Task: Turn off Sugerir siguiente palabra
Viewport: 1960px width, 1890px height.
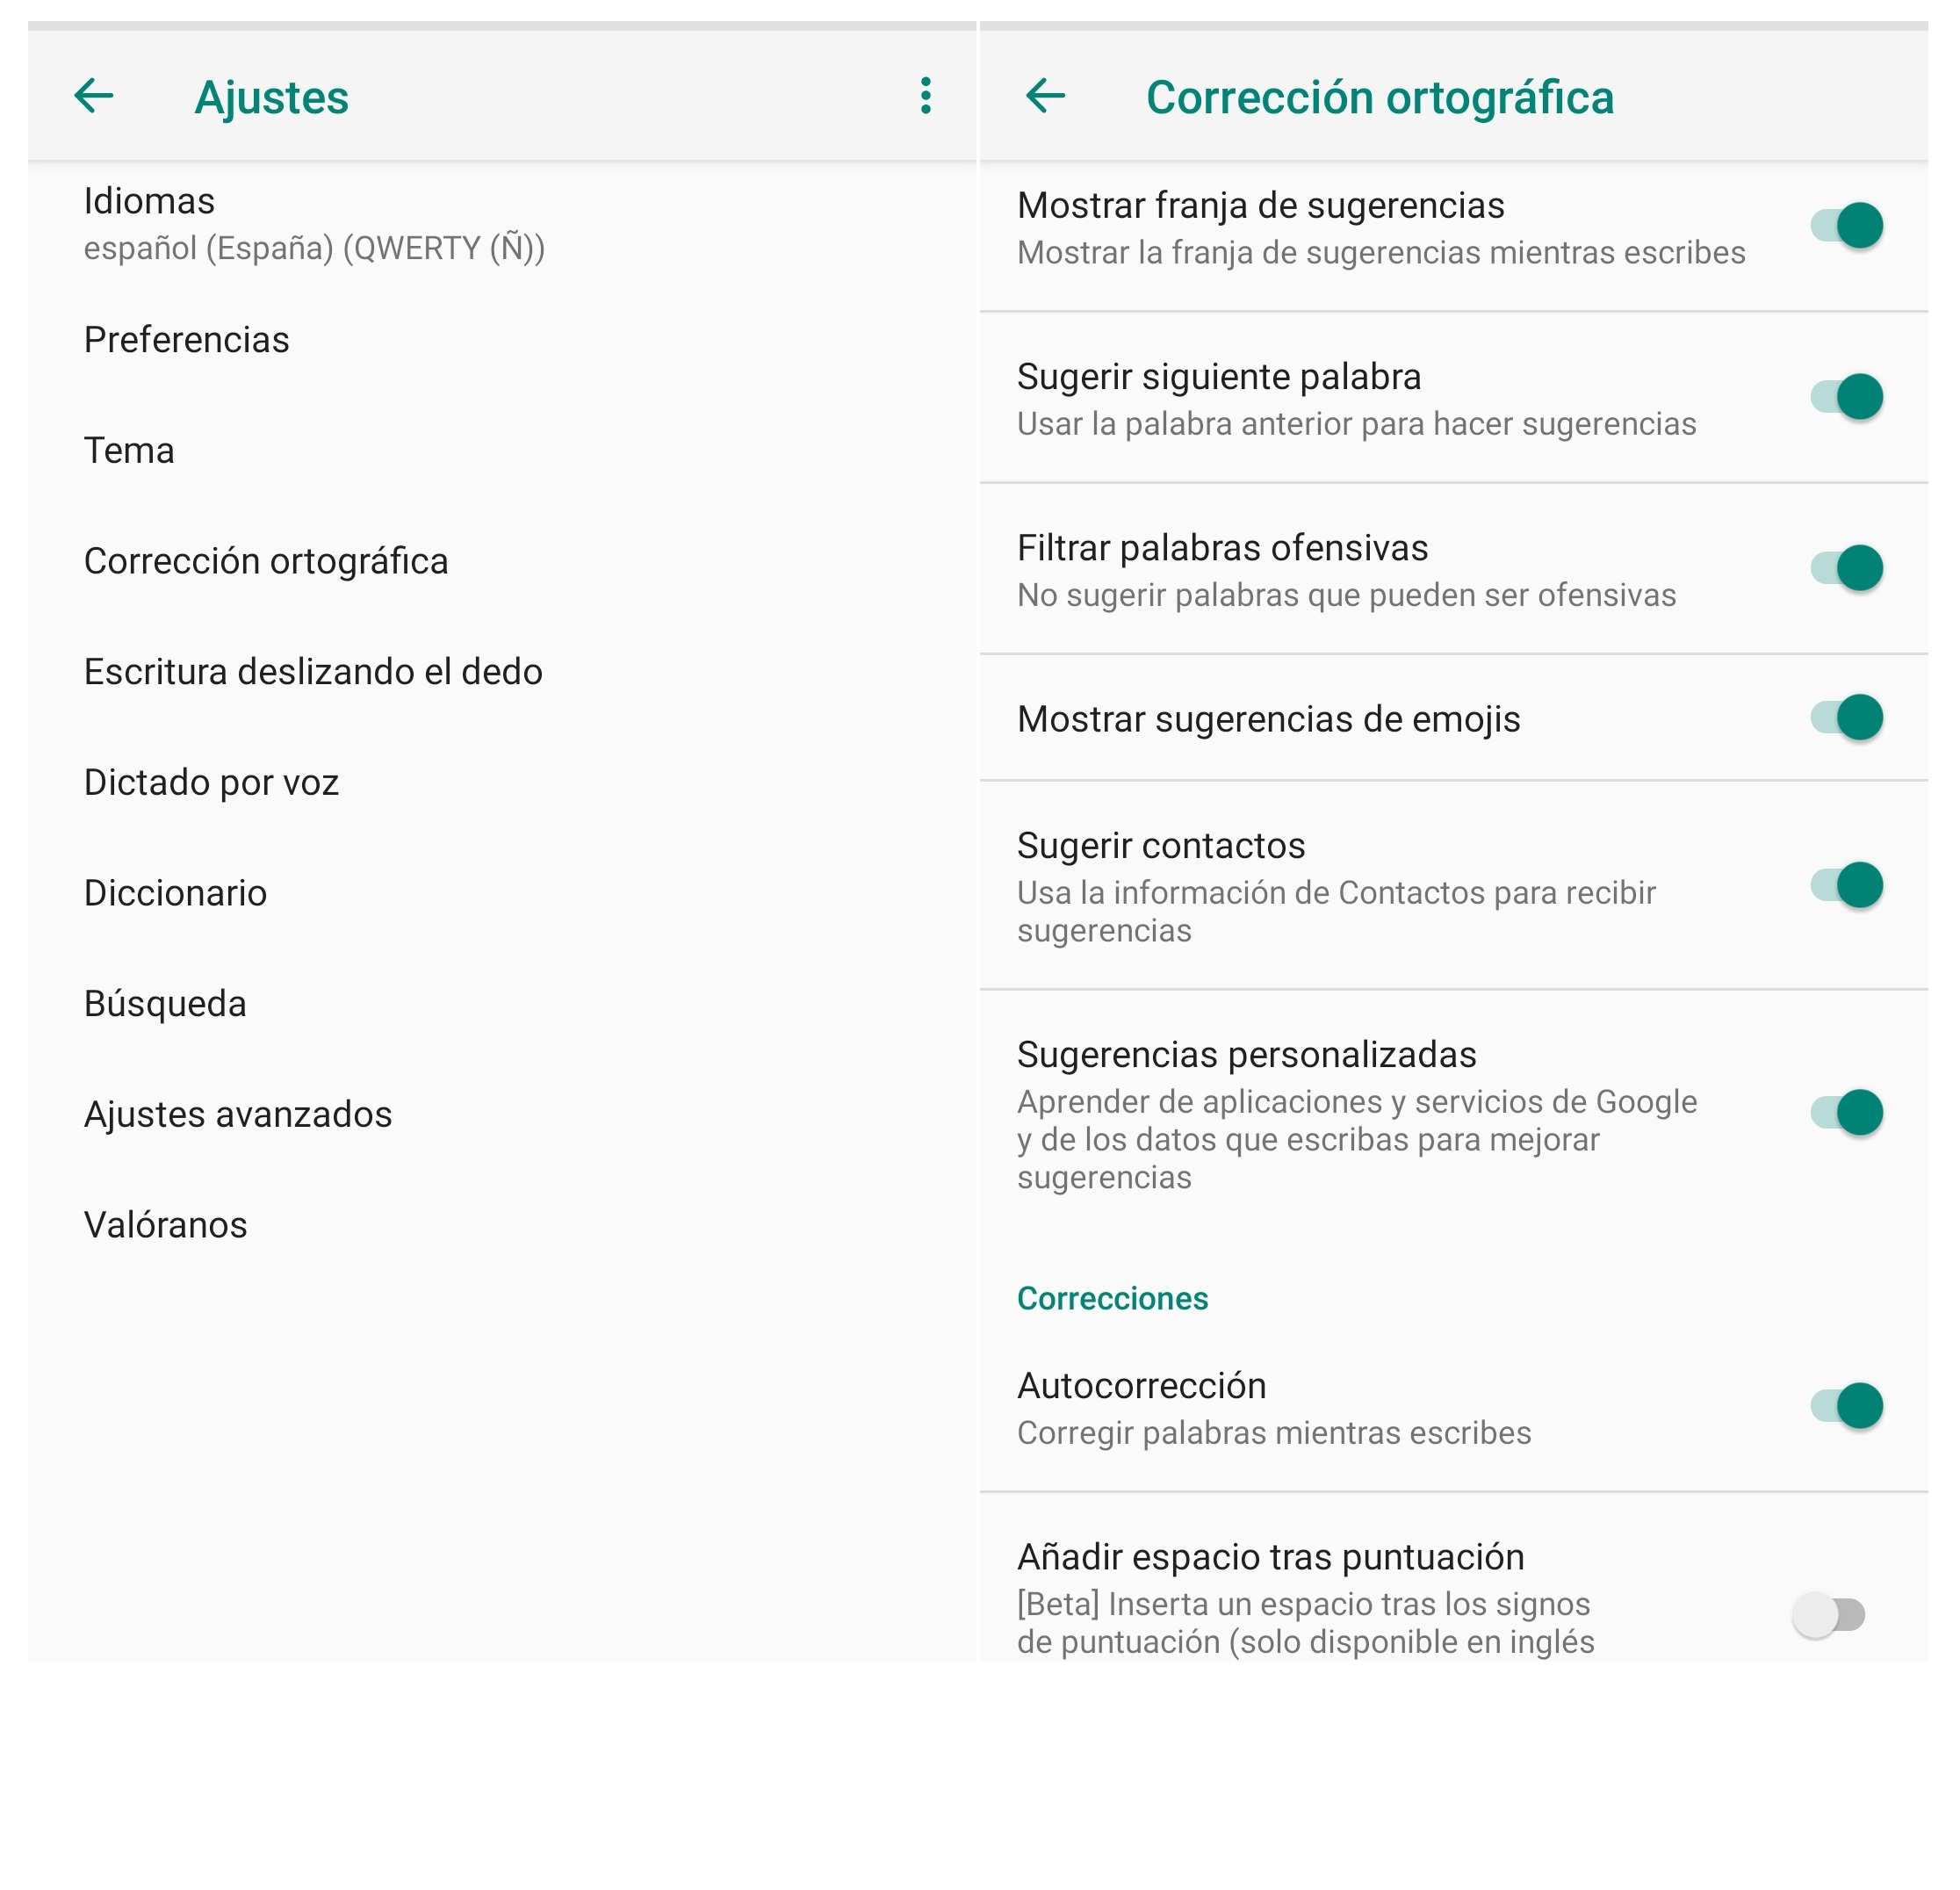Action: tap(1846, 397)
